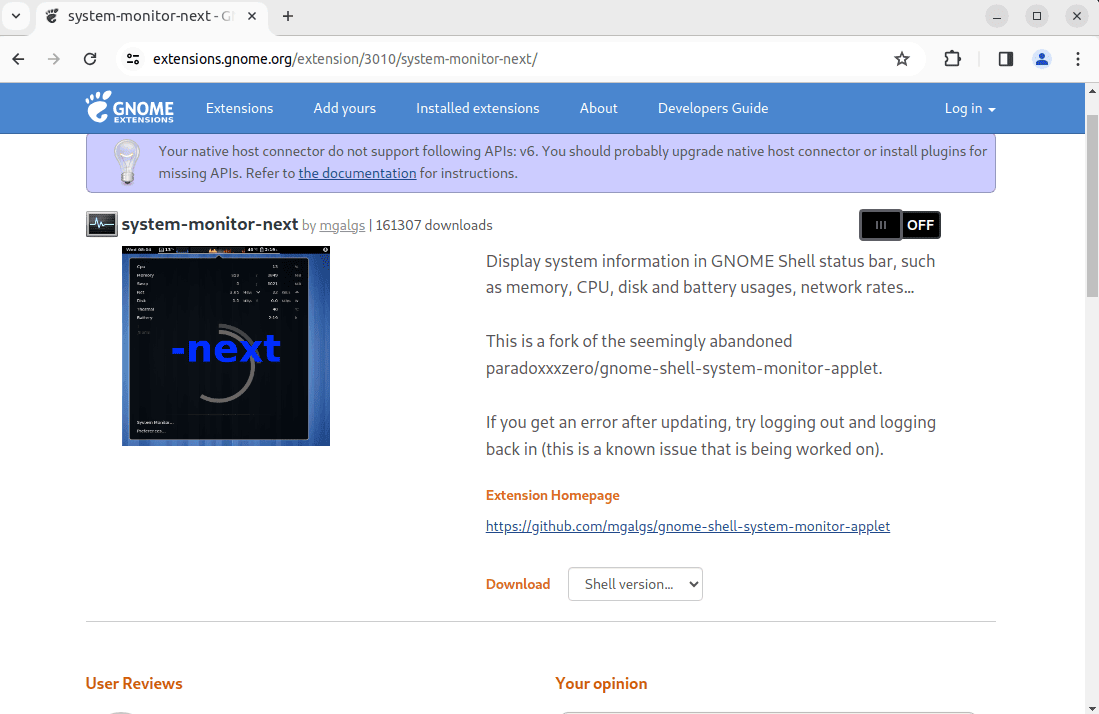
Task: Click the scrollbar down arrow
Action: coord(1092,707)
